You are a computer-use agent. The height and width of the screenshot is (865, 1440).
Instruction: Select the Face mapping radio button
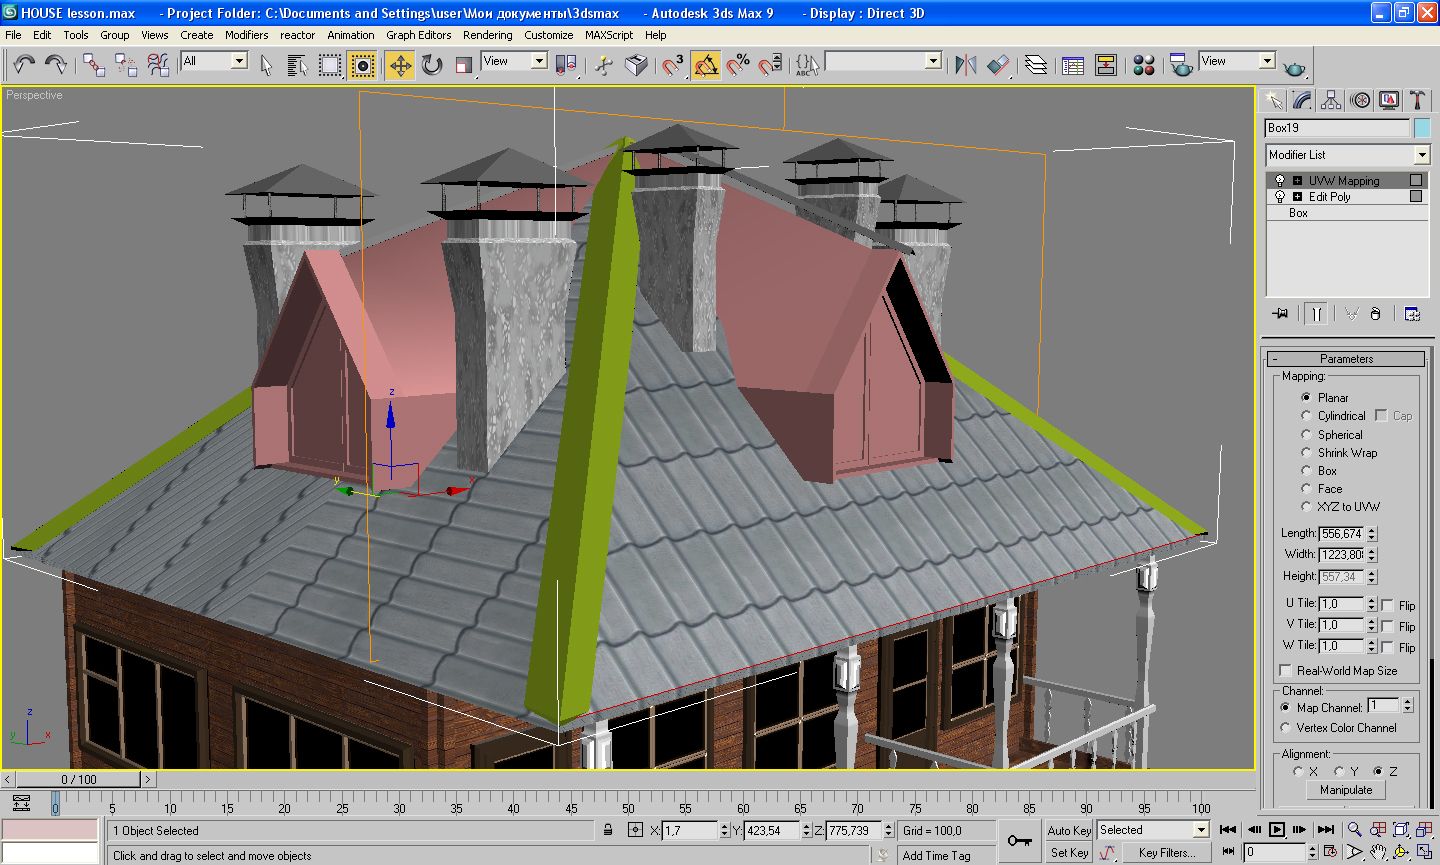pos(1306,488)
